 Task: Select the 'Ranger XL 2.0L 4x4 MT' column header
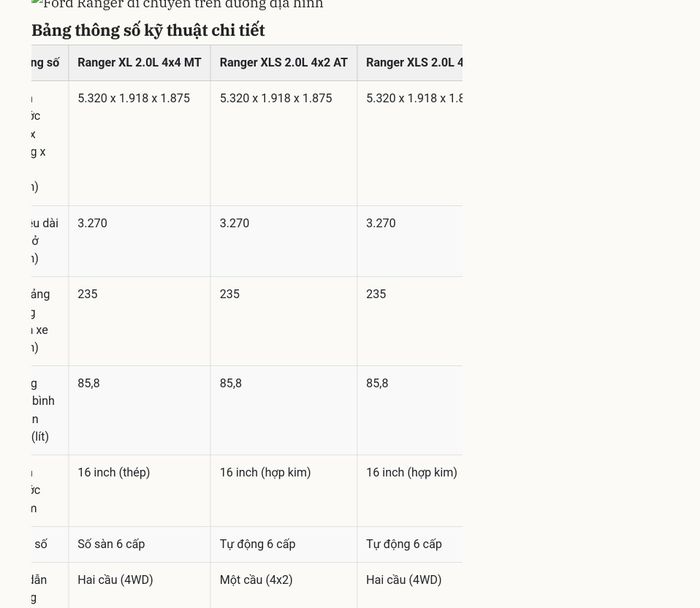click(x=139, y=62)
